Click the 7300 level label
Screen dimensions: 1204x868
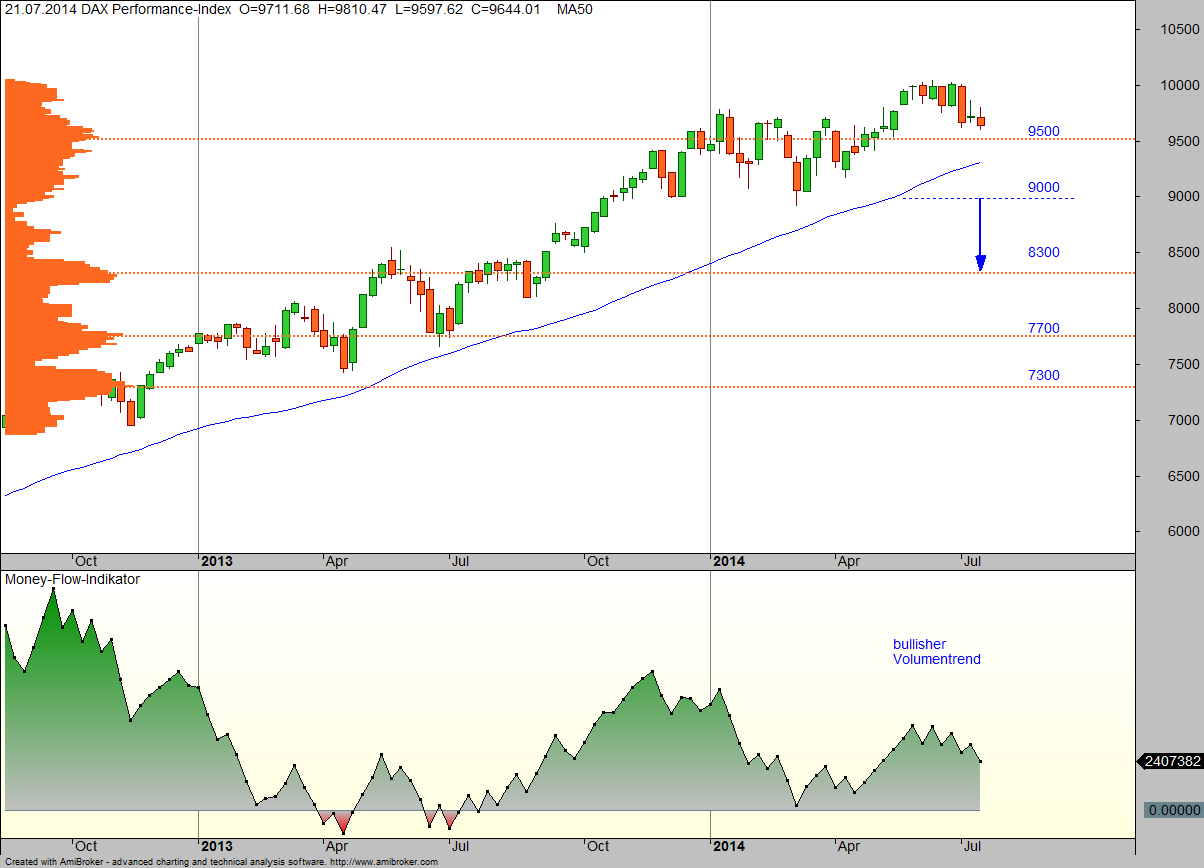pos(1044,375)
